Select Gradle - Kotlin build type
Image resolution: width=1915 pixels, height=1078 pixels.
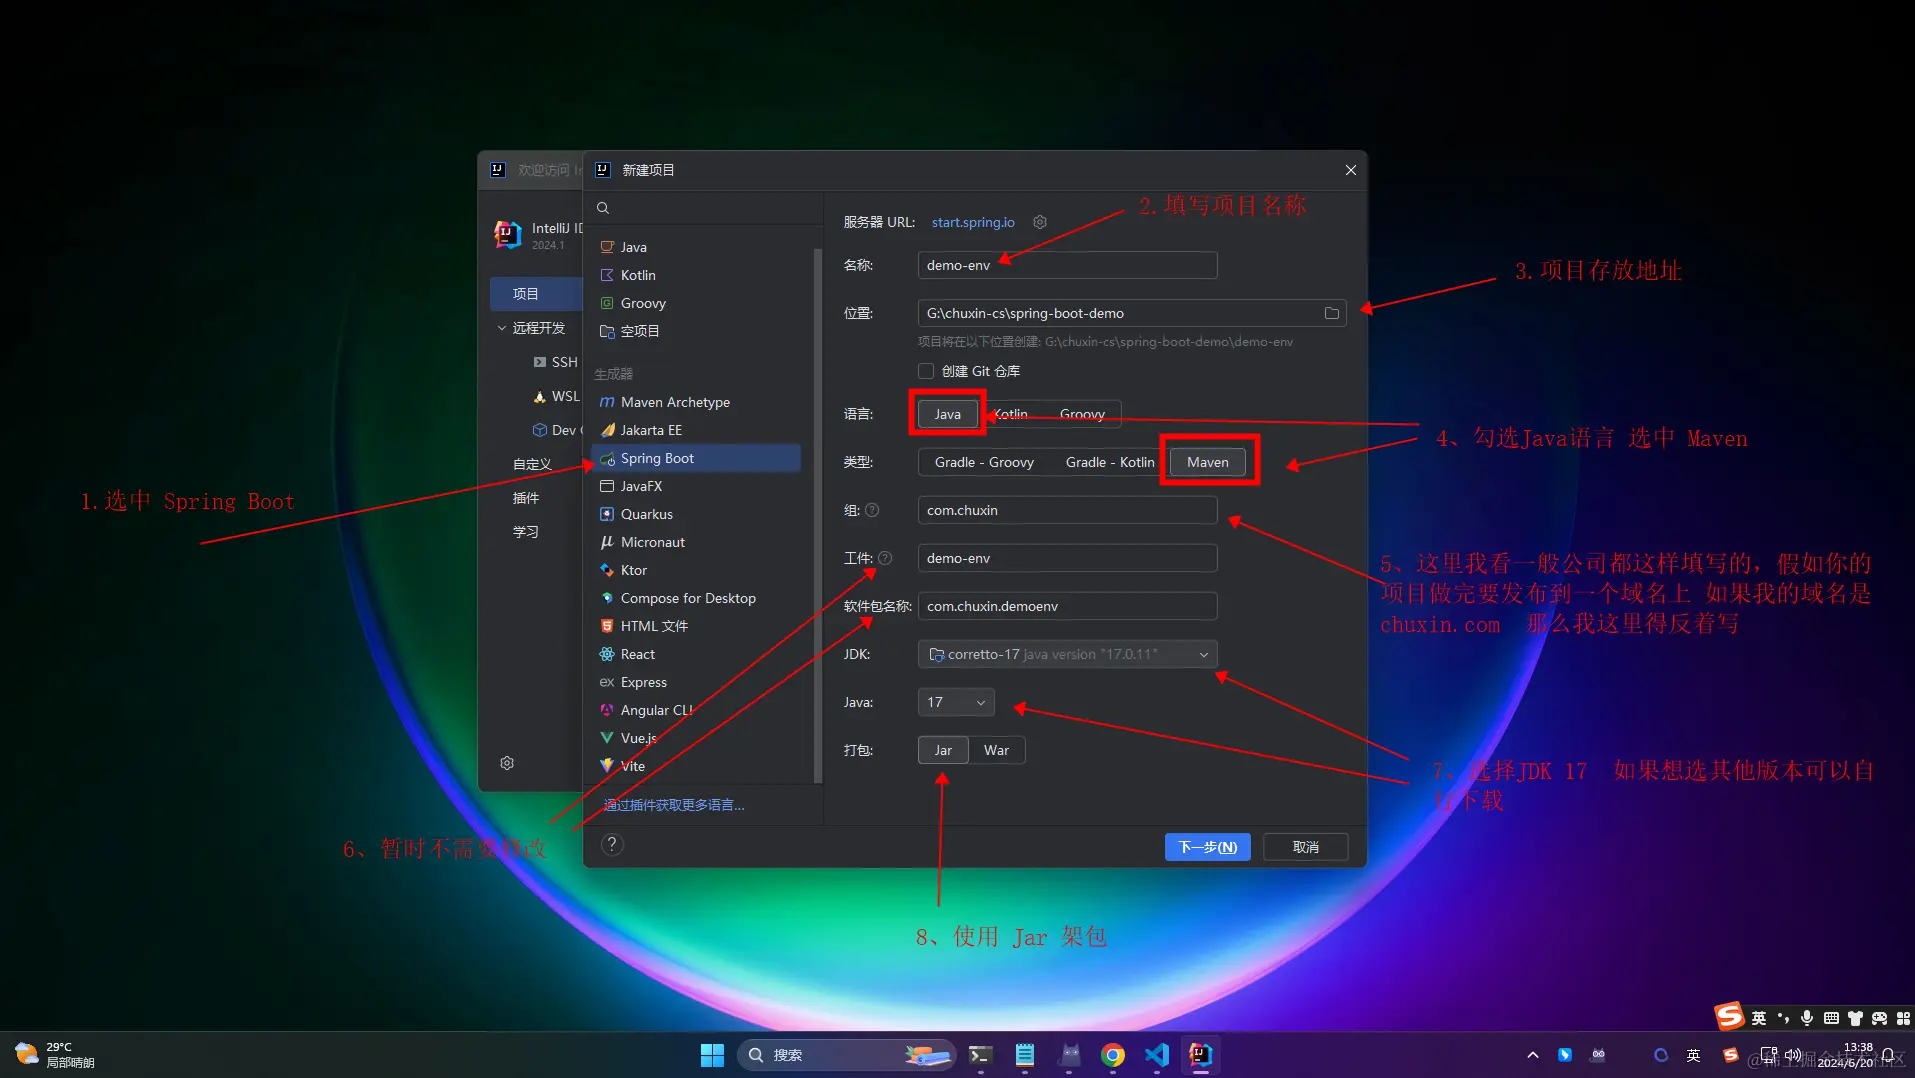tap(1110, 462)
